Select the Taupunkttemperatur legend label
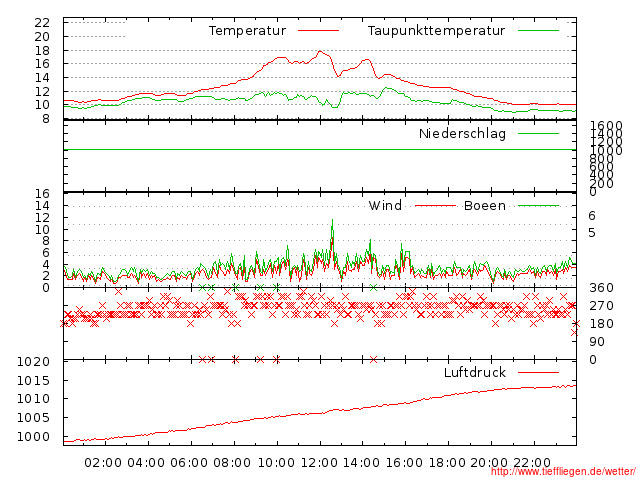Screen dimensions: 640x480 click(436, 31)
